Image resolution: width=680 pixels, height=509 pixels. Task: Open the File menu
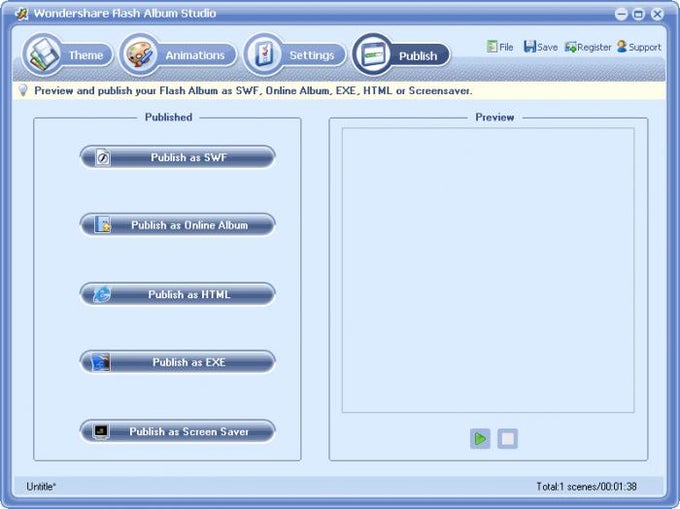point(500,47)
